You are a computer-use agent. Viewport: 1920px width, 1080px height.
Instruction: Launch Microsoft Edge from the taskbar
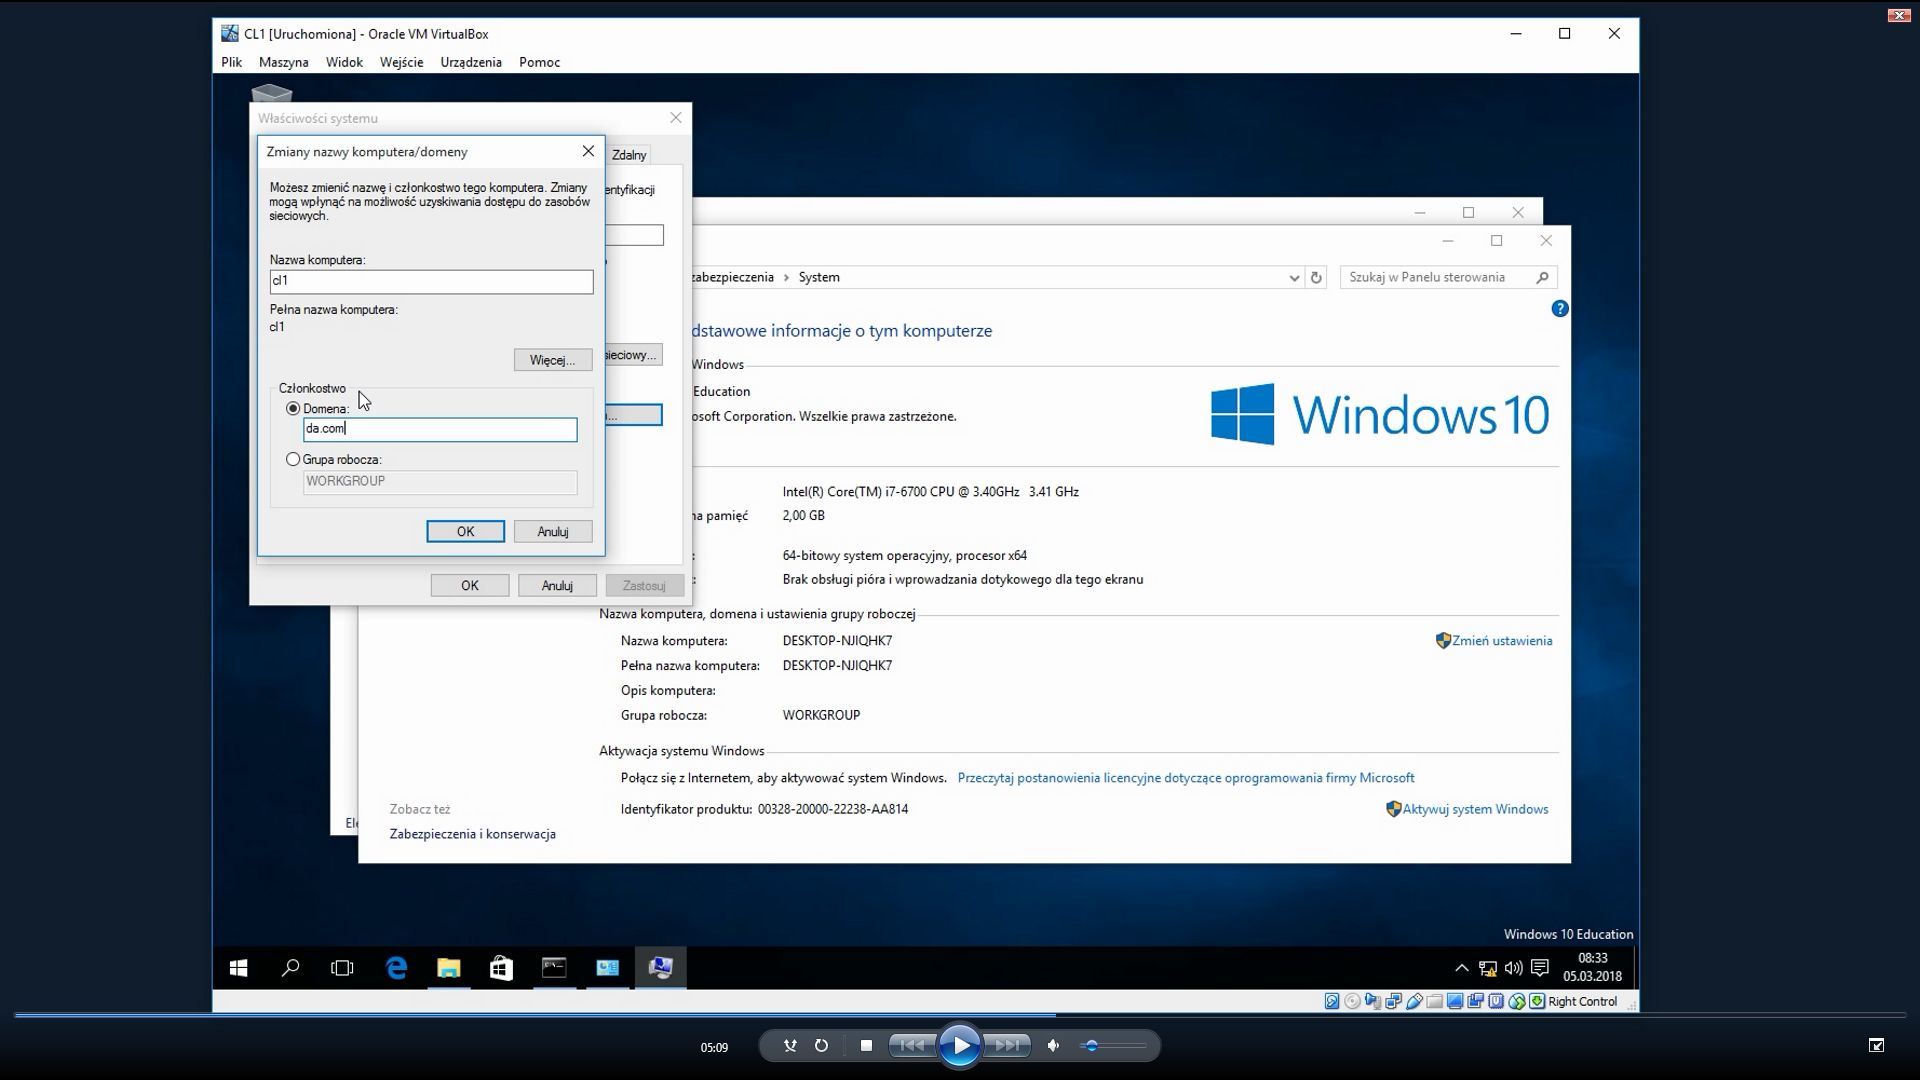click(396, 968)
